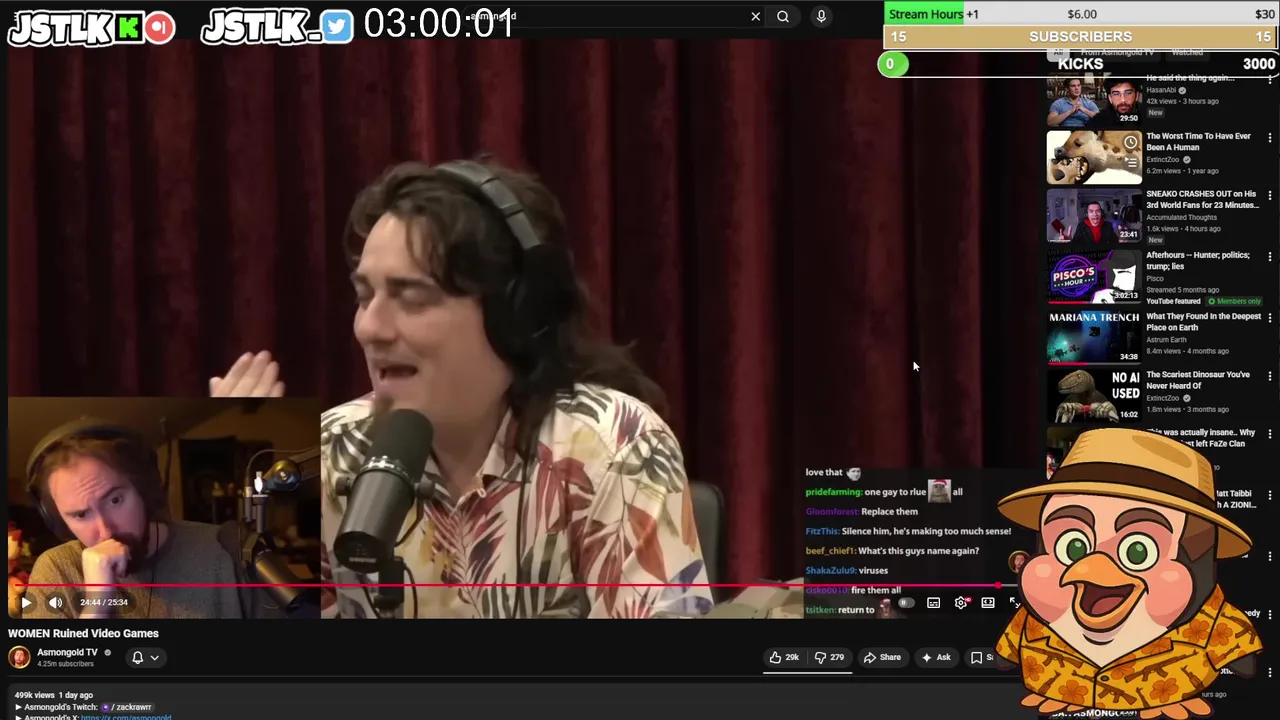Click the Mariana Trench video thumbnail
Viewport: 1280px width, 720px height.
pos(1094,336)
